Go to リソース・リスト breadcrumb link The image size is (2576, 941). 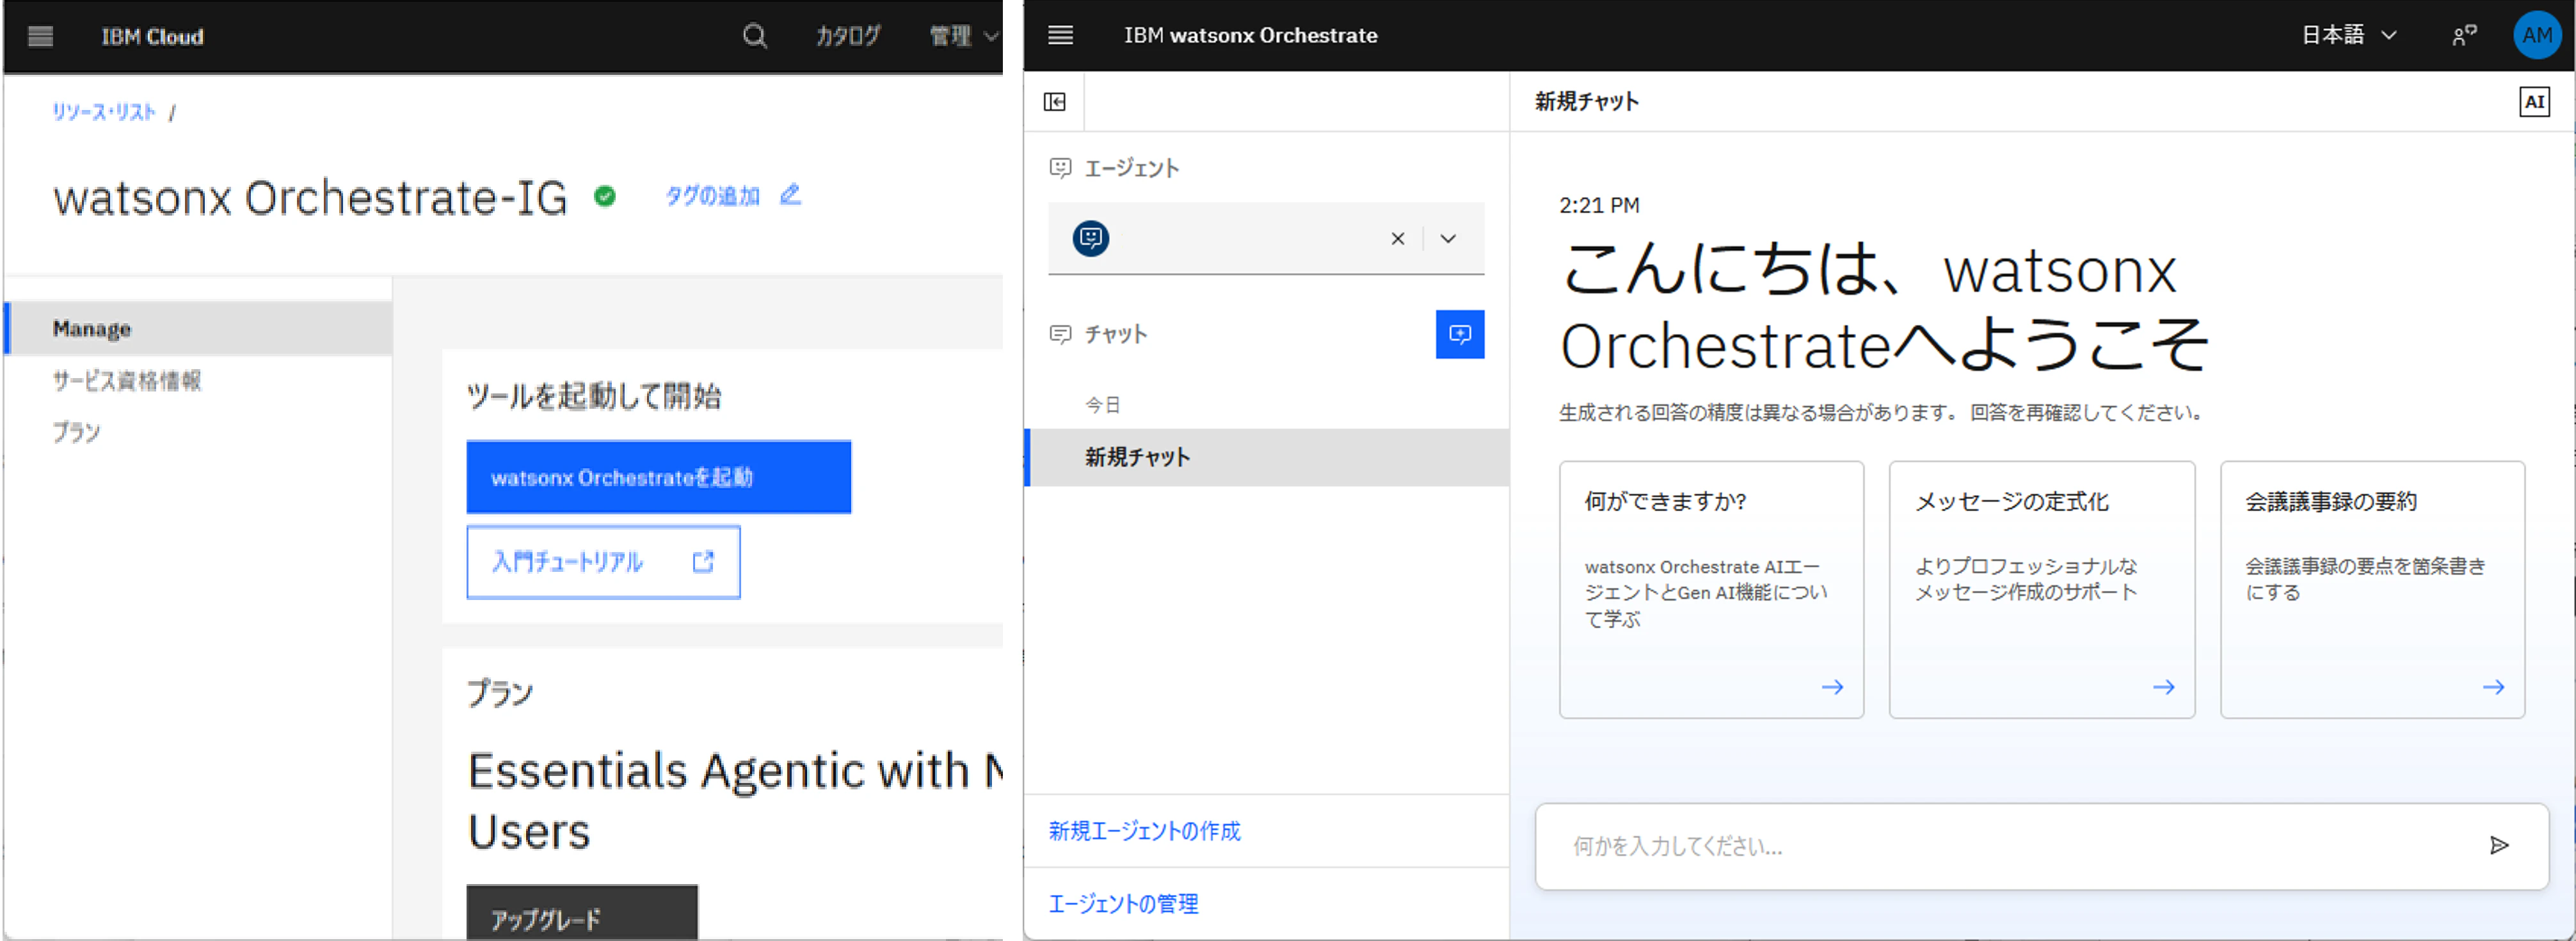coord(104,112)
